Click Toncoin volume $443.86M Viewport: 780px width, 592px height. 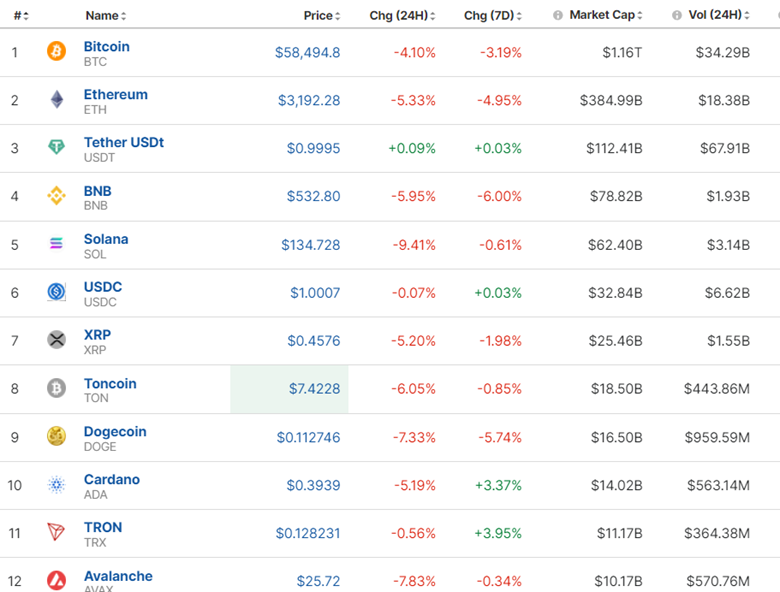click(x=716, y=389)
